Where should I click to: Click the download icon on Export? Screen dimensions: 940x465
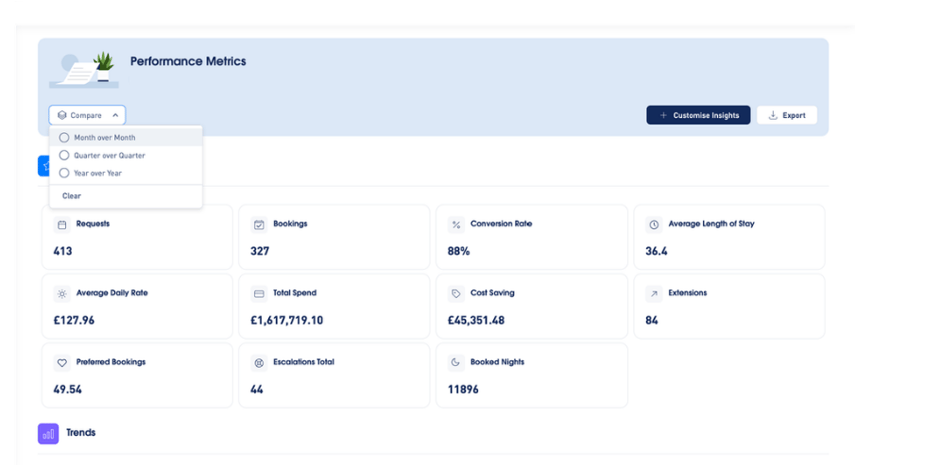tap(773, 115)
